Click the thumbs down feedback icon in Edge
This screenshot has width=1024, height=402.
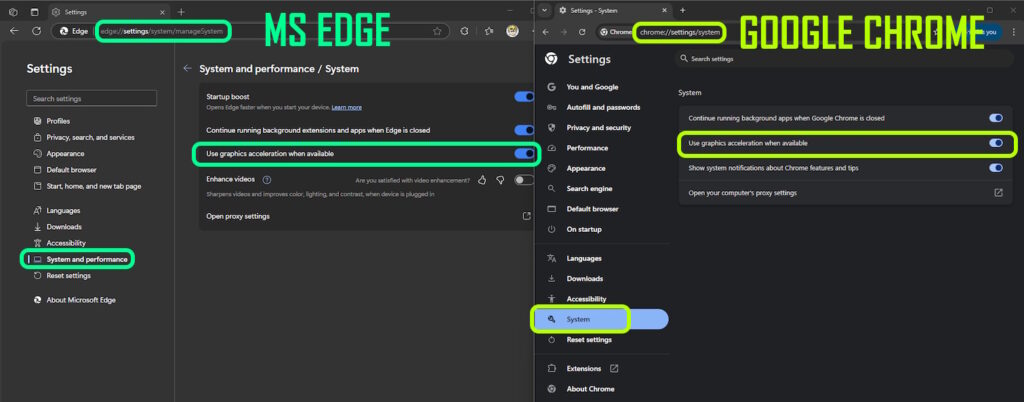pos(499,180)
